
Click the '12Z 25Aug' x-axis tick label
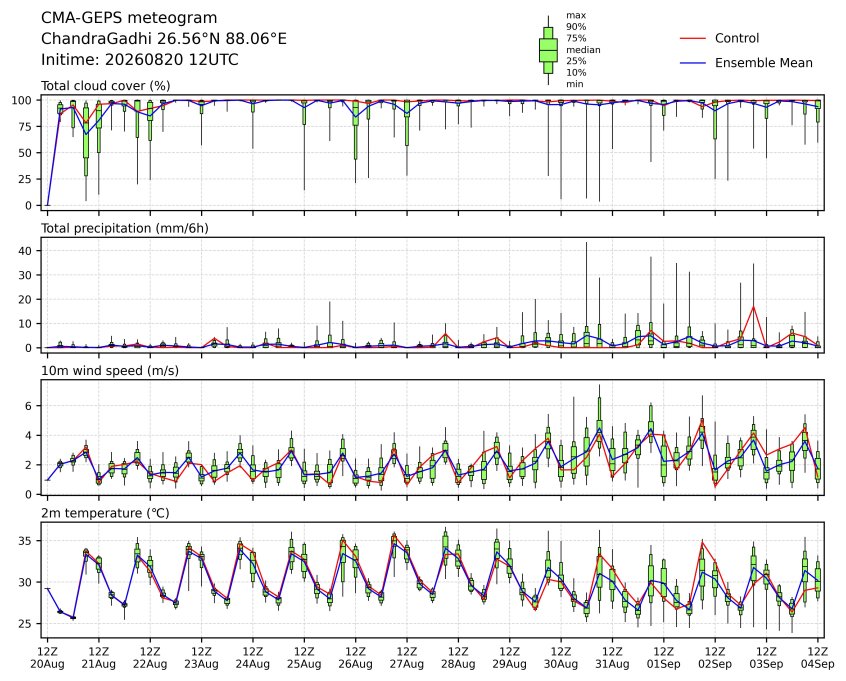(304, 658)
